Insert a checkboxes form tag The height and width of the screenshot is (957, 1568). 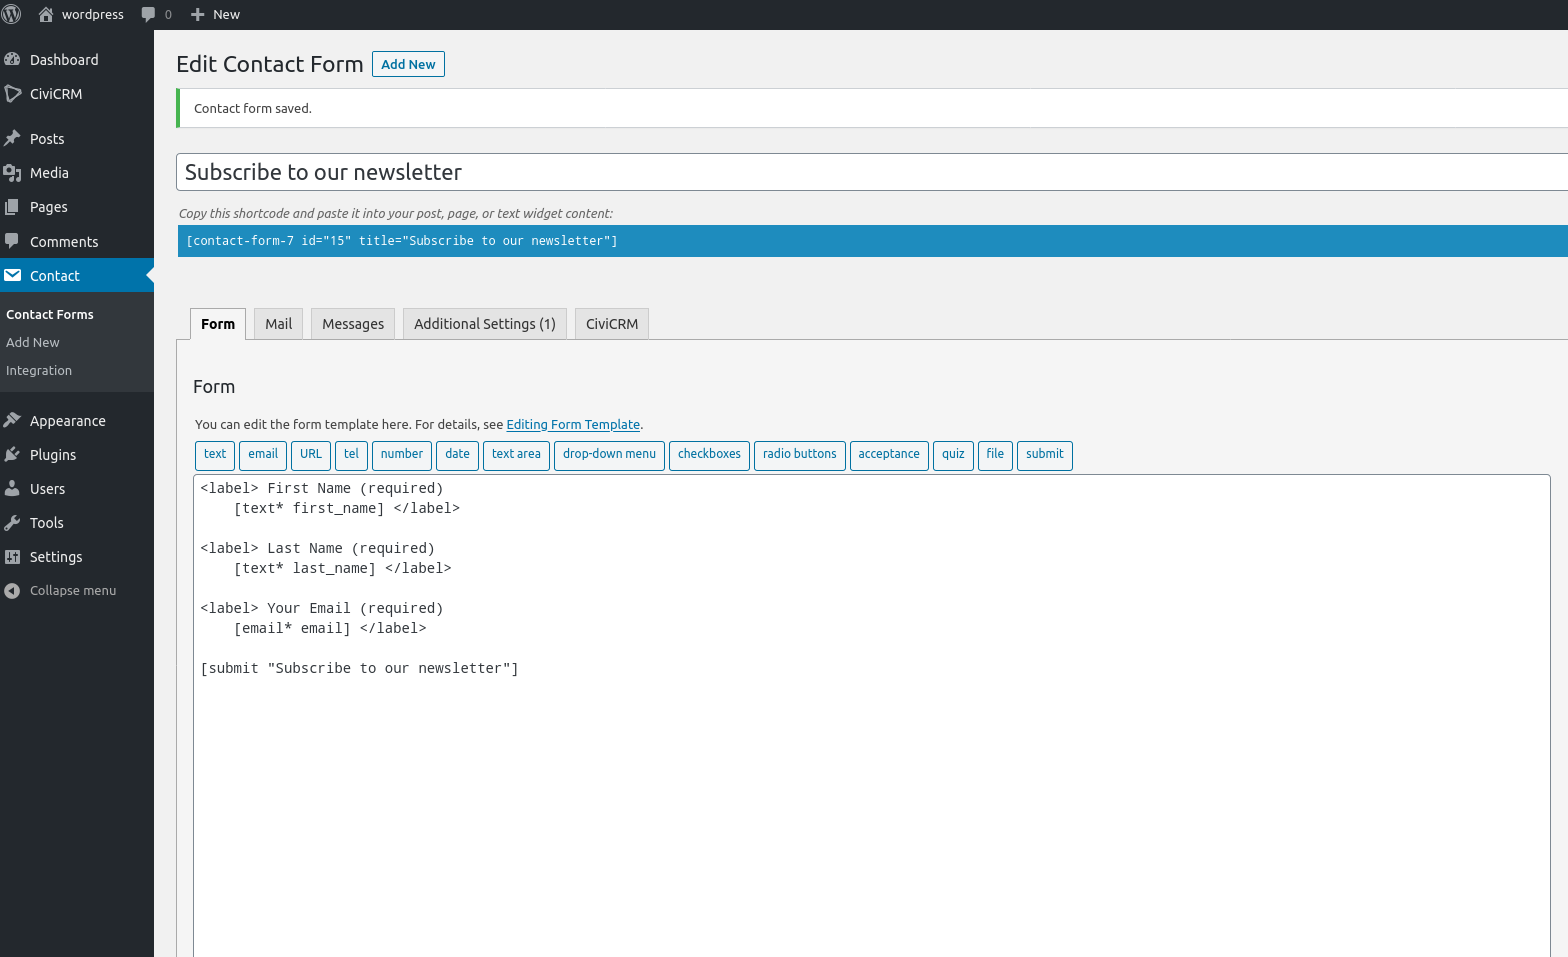(x=709, y=455)
